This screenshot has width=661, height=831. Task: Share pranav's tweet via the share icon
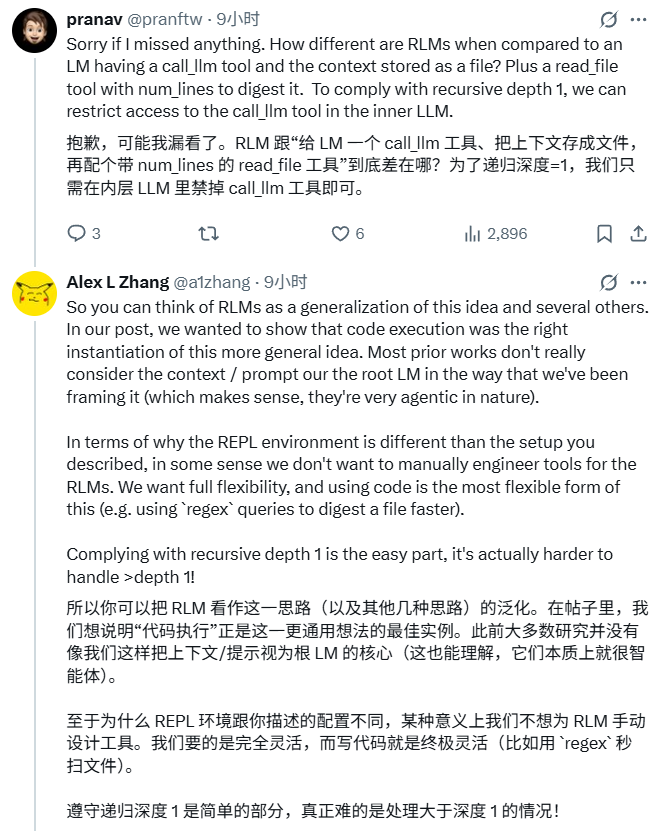pos(638,234)
